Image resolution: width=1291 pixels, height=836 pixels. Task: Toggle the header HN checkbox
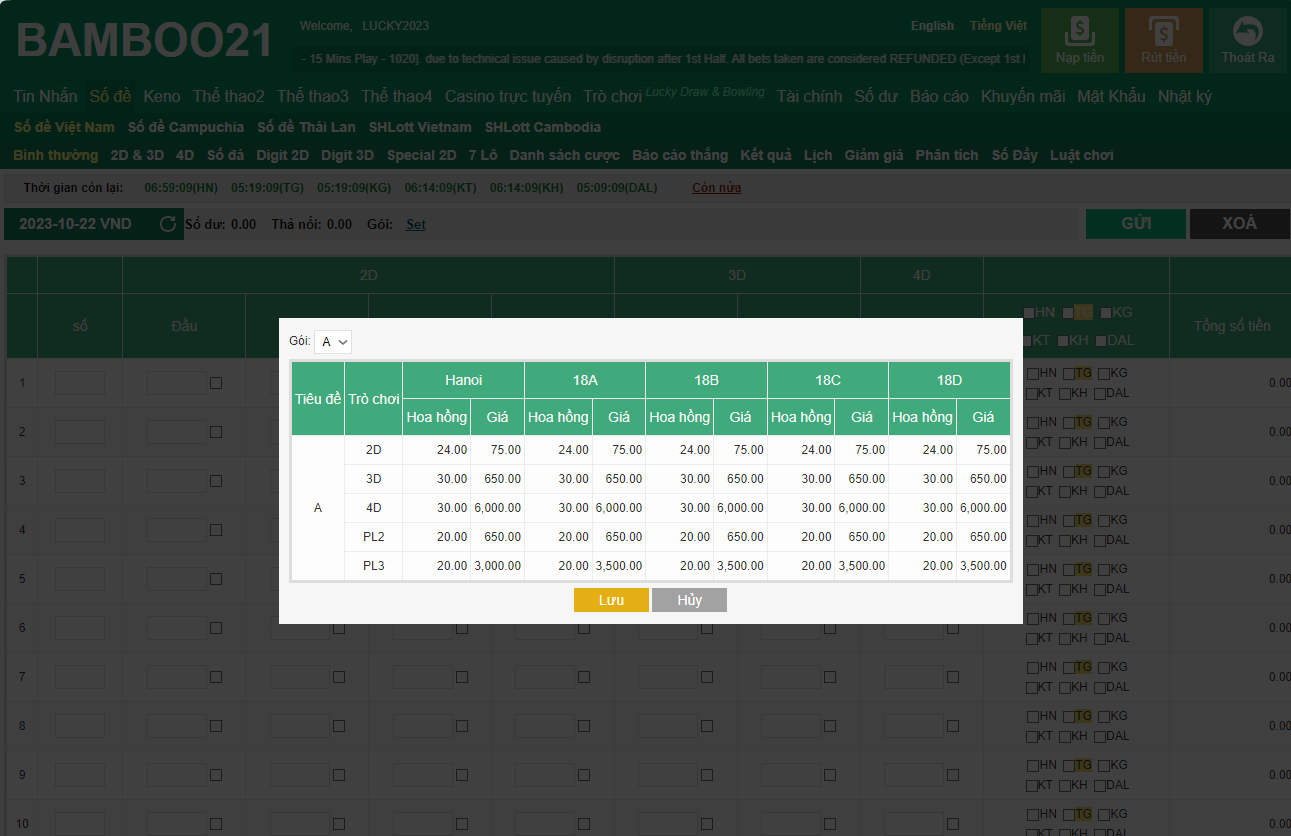click(x=1029, y=312)
